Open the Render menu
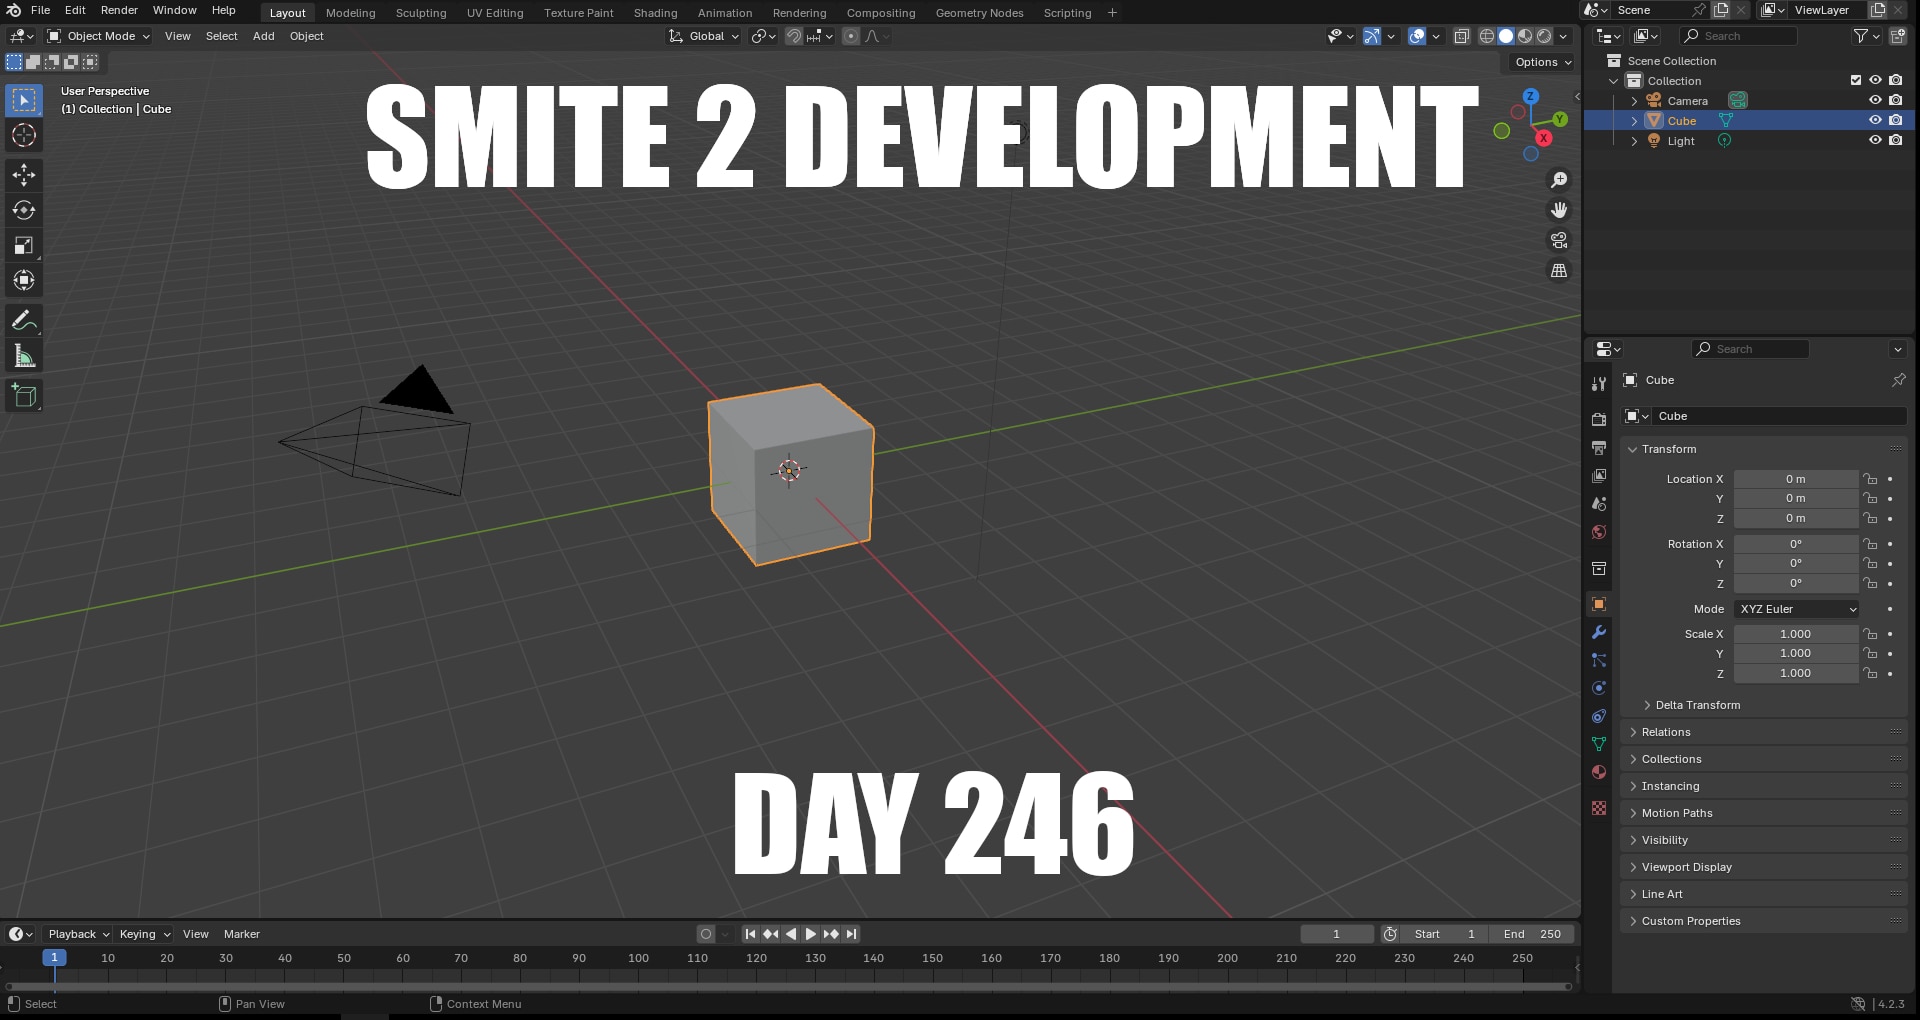Viewport: 1920px width, 1020px height. click(119, 10)
